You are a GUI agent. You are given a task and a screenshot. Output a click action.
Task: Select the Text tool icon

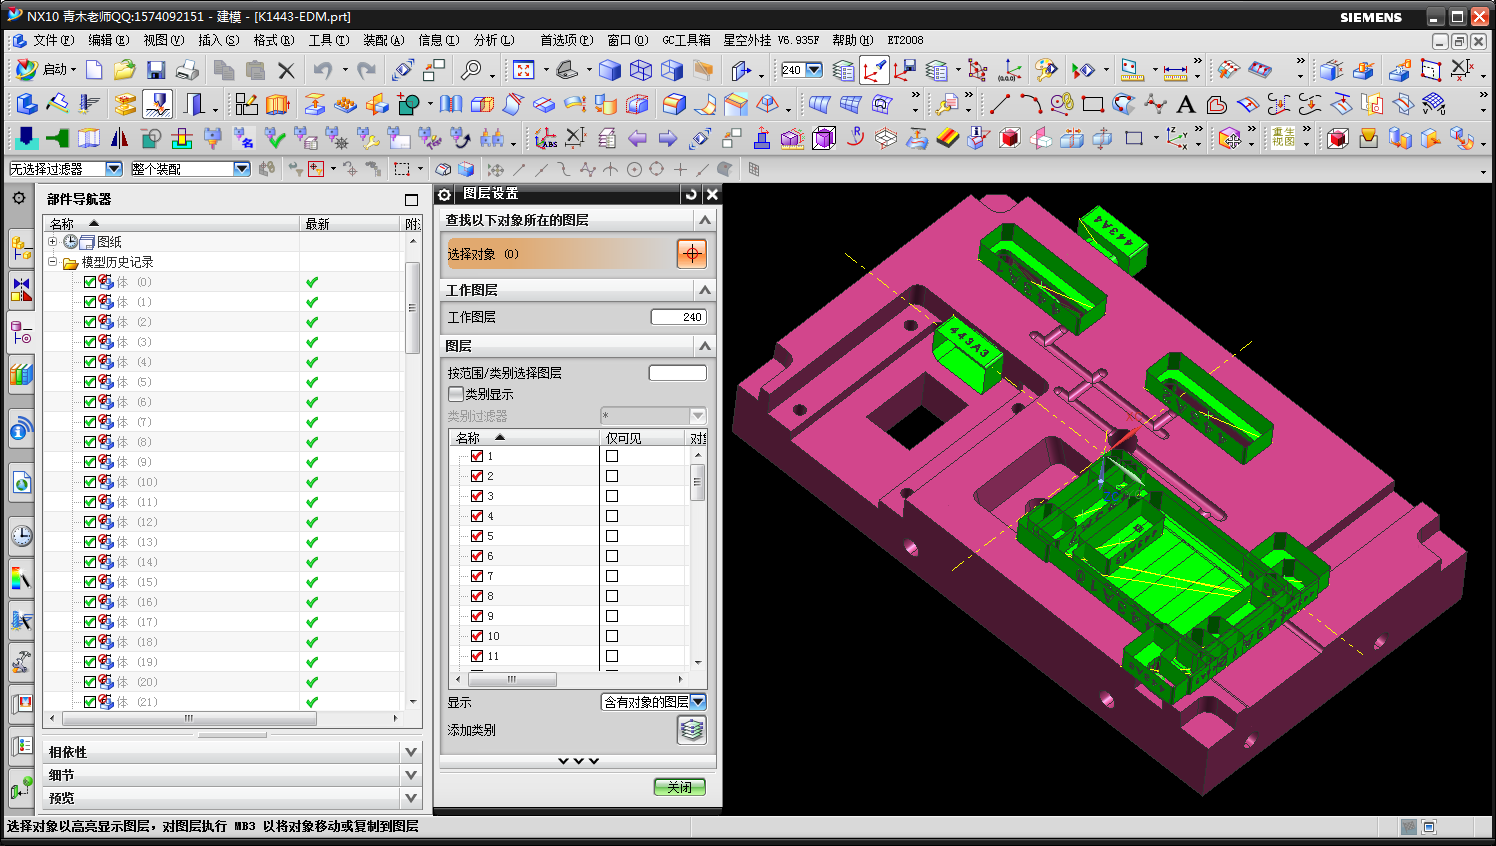tap(1186, 104)
